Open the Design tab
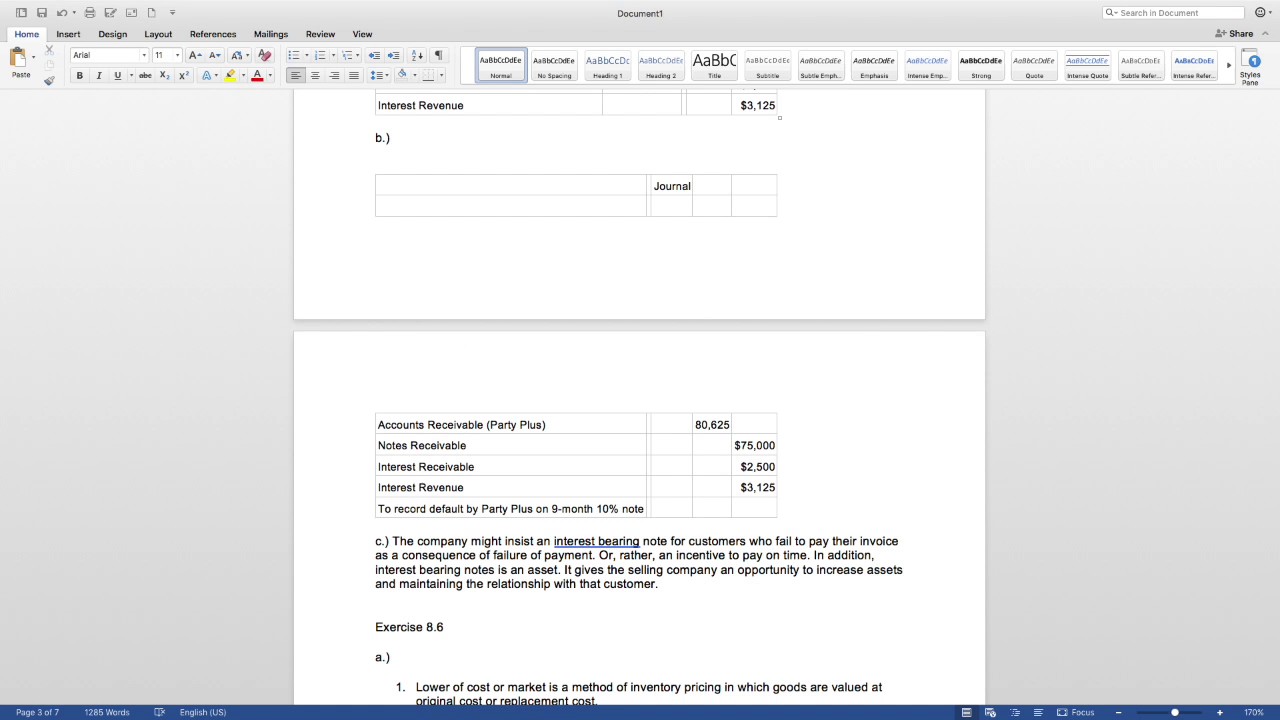 [112, 34]
